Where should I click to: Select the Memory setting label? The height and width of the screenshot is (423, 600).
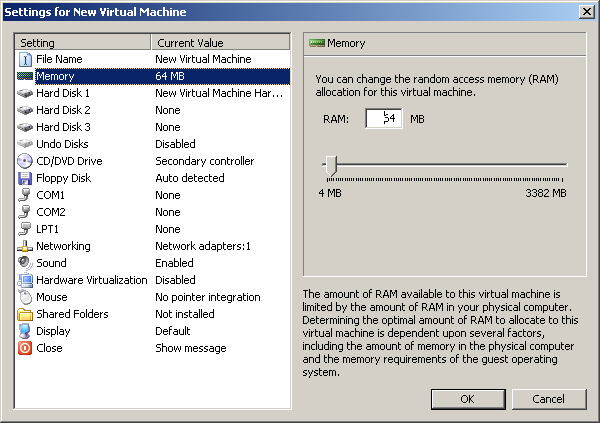pos(55,76)
